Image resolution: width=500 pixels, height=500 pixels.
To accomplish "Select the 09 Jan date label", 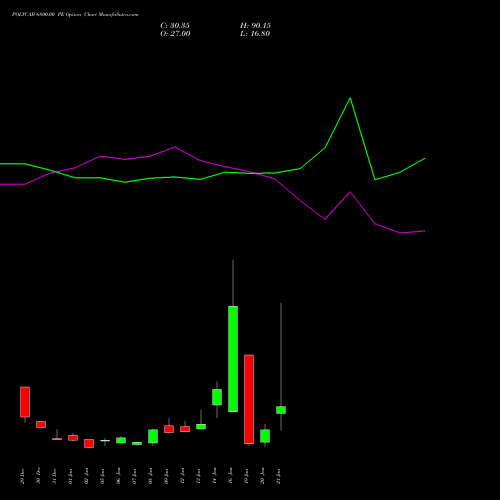I will click(166, 476).
